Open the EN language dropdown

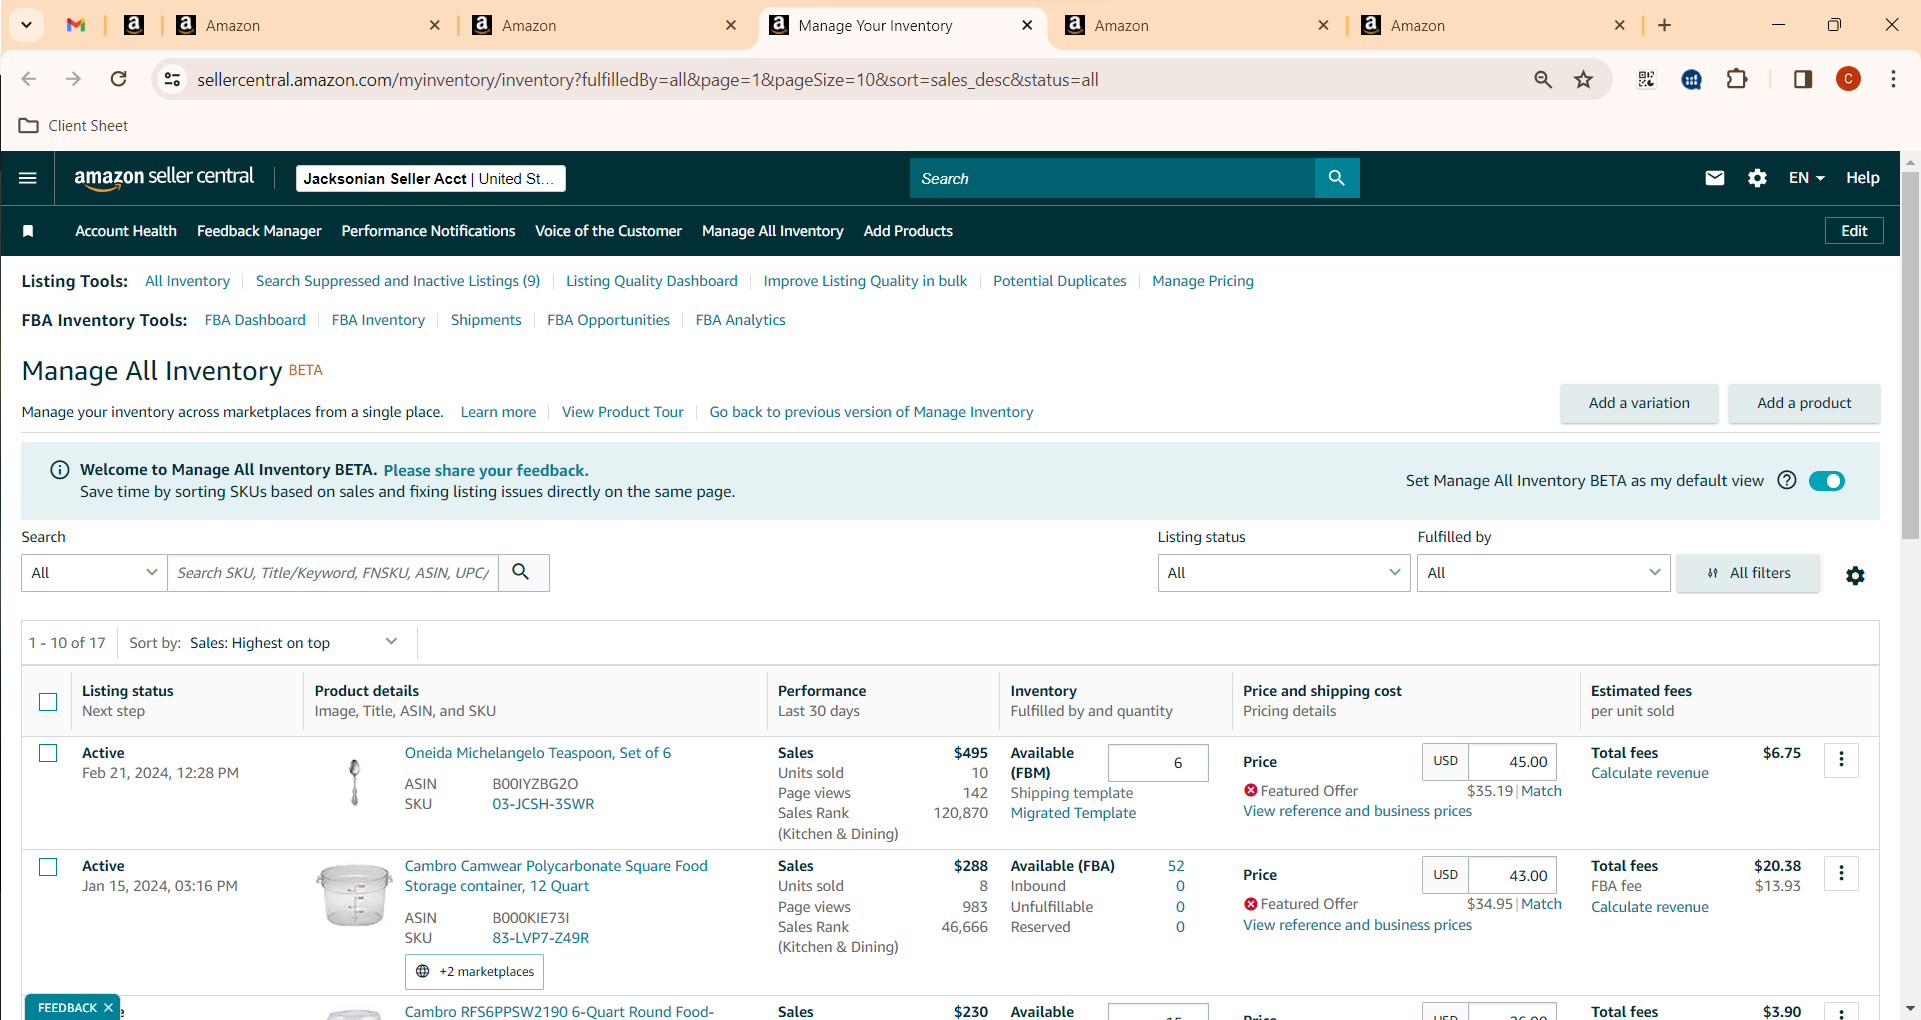[1806, 178]
